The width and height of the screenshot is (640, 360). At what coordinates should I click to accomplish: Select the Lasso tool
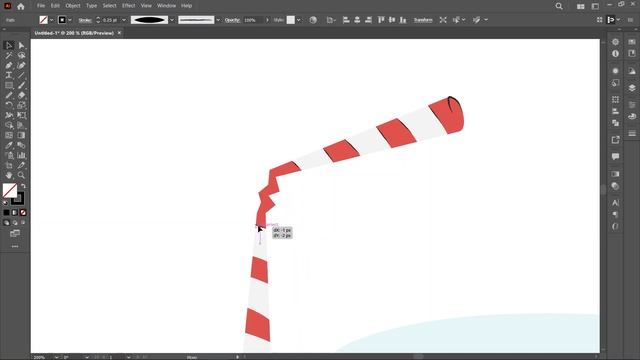tap(21, 56)
